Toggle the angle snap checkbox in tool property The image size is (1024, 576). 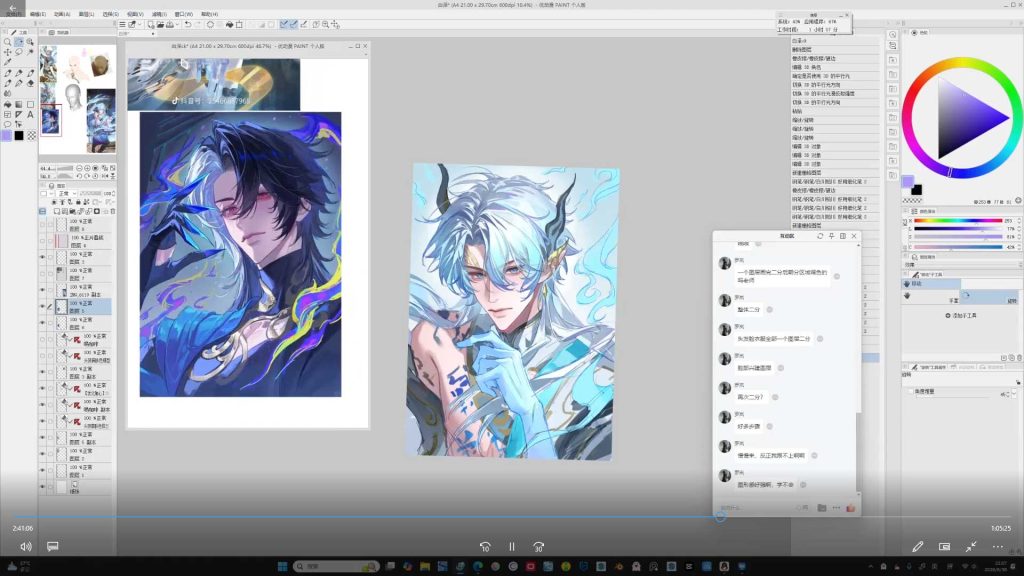tap(911, 392)
